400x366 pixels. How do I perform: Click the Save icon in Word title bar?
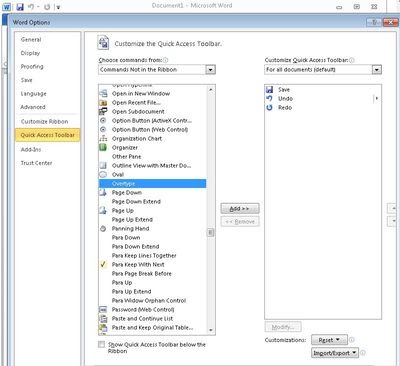pyautogui.click(x=20, y=6)
